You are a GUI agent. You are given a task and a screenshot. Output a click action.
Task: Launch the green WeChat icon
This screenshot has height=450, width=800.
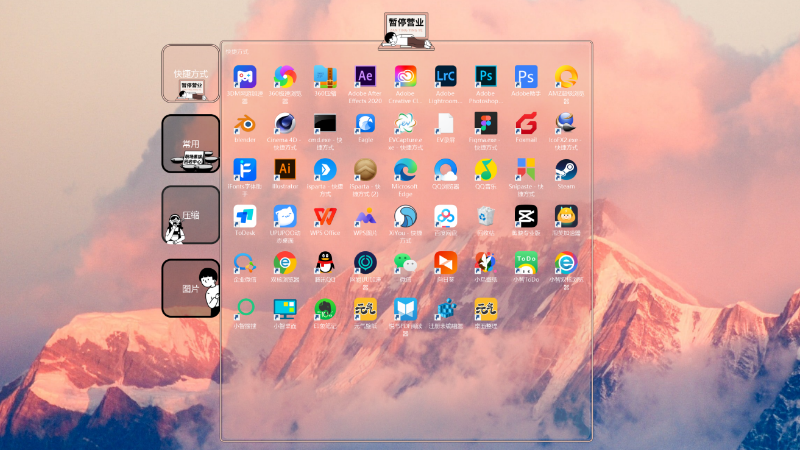coord(405,262)
